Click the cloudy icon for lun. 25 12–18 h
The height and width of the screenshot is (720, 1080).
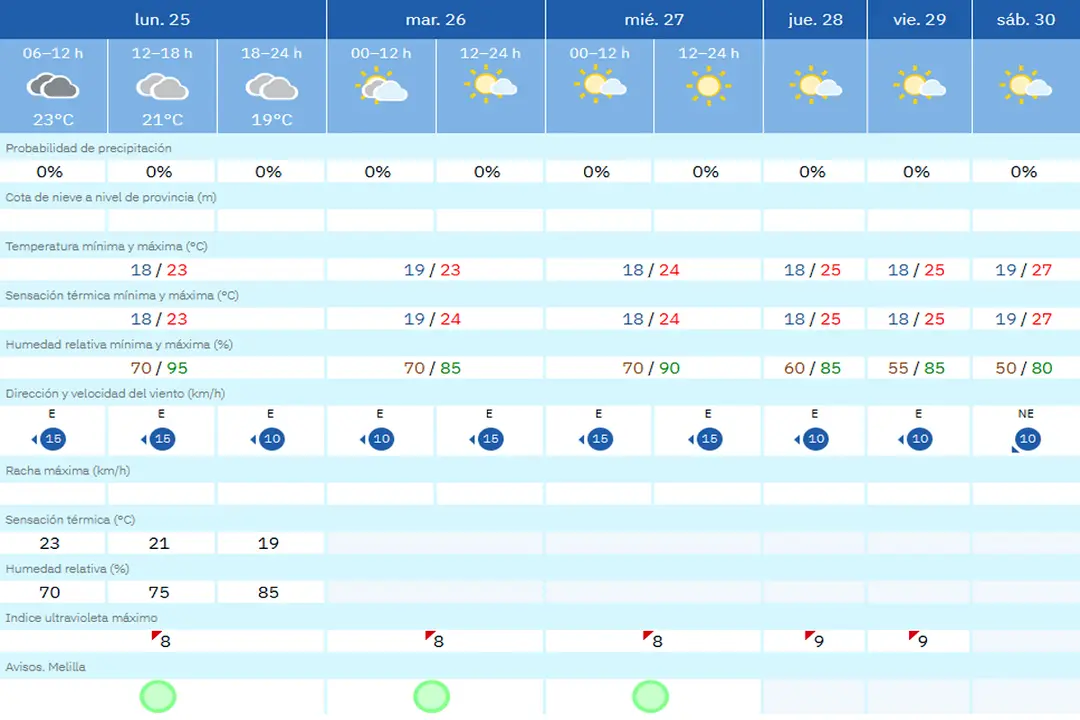(162, 86)
